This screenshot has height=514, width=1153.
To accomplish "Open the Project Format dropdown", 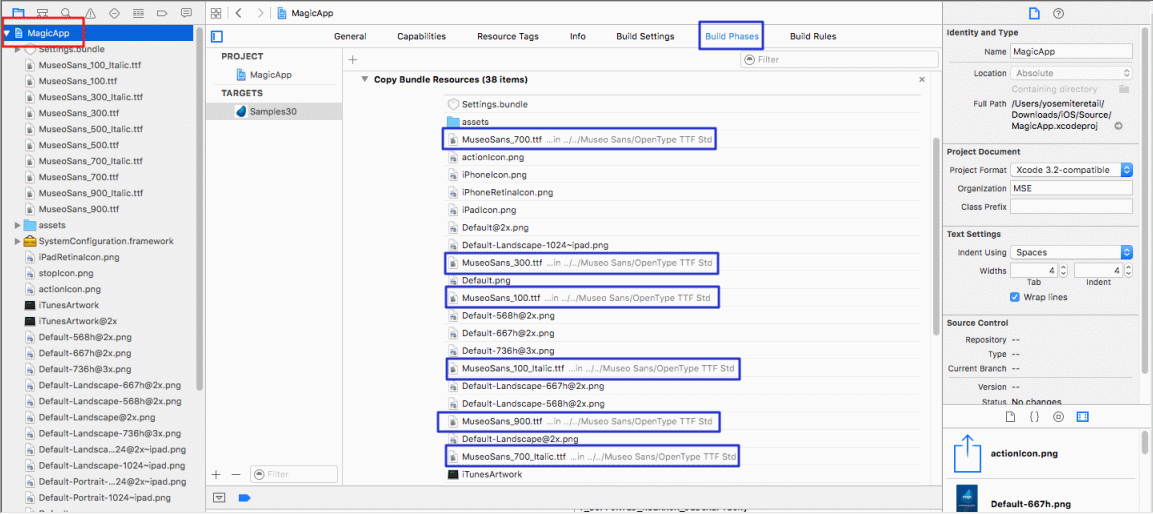I will [x=1071, y=170].
